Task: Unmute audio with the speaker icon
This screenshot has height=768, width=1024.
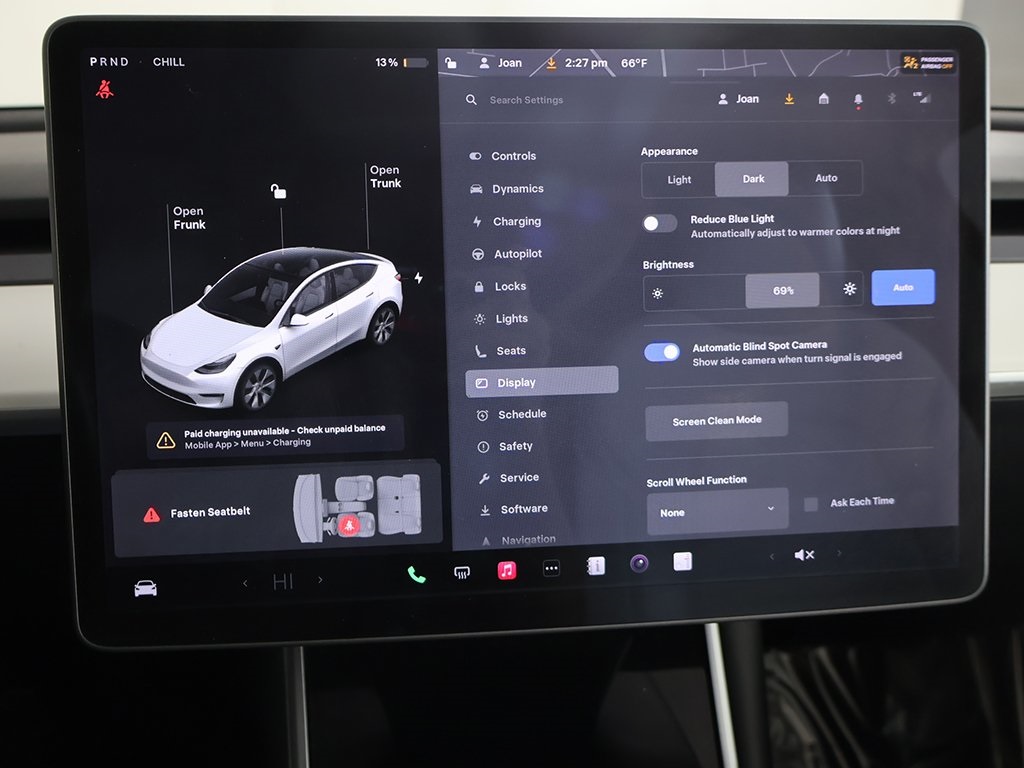Action: pos(804,554)
